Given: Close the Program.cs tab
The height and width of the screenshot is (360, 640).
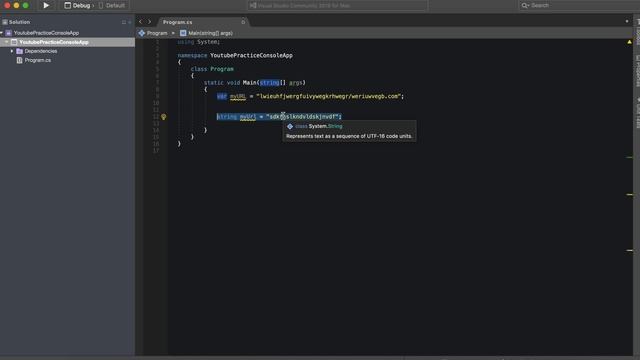Looking at the screenshot, I should click(x=243, y=22).
